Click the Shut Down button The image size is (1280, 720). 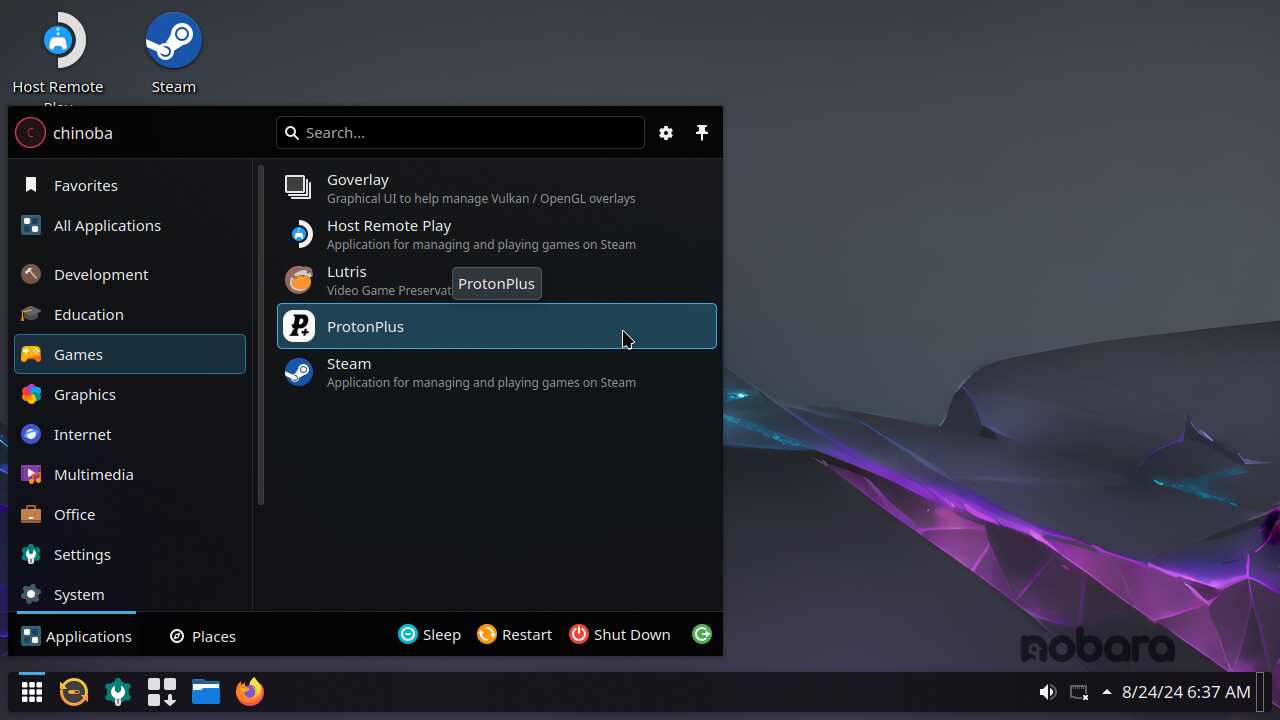(x=620, y=634)
